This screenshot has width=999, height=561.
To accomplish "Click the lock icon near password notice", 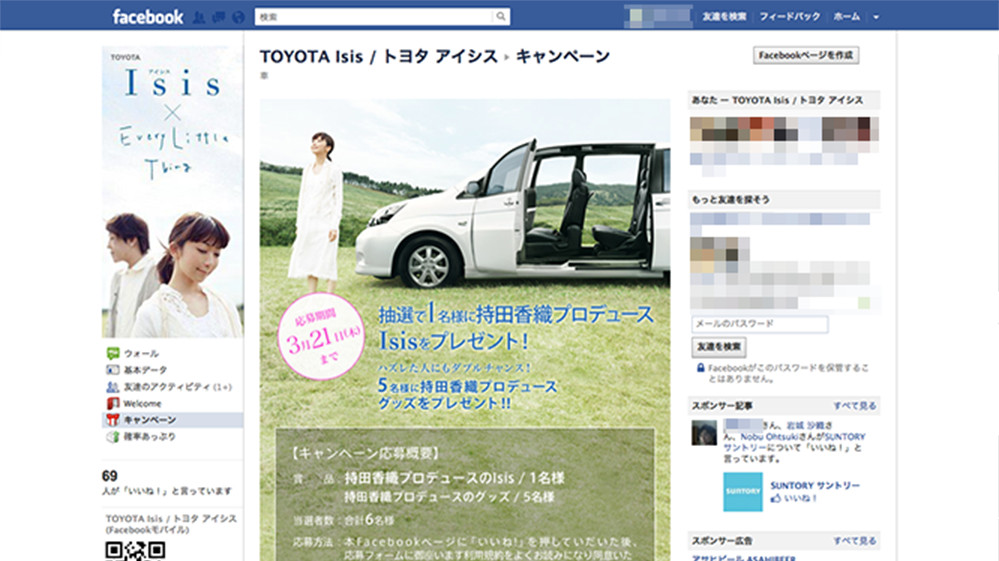I will pyautogui.click(x=700, y=367).
